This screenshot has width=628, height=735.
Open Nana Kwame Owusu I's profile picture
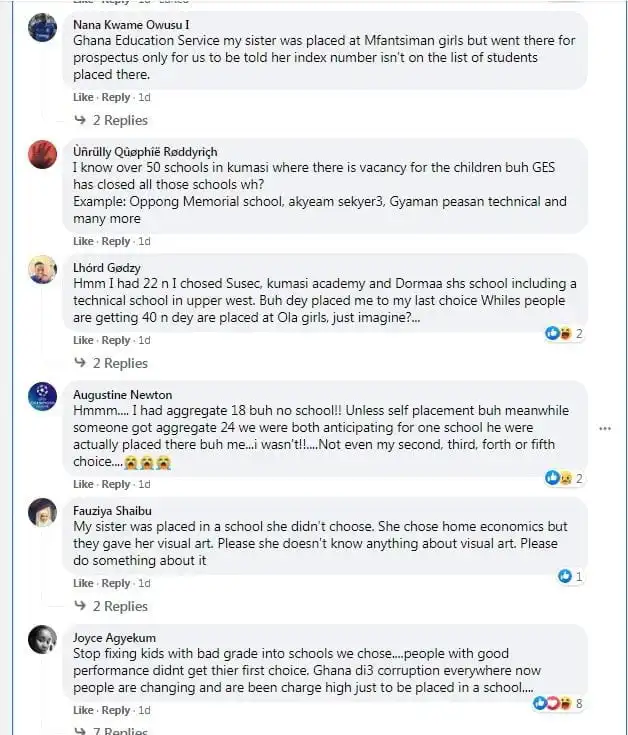pos(42,28)
